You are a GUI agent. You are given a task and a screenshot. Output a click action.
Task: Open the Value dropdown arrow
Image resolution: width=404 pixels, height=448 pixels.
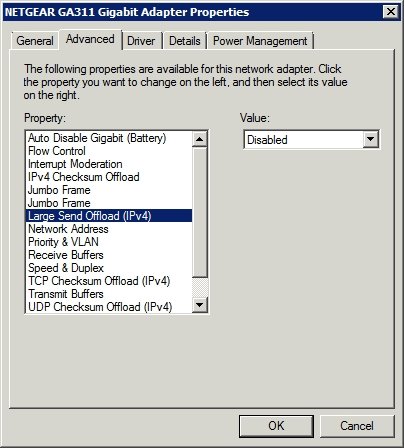coord(370,139)
